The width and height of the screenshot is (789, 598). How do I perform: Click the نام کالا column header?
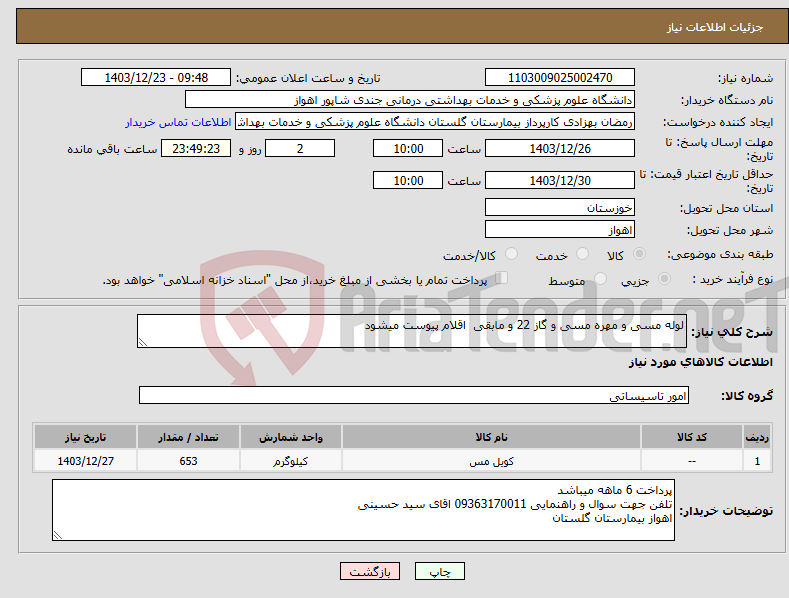[x=491, y=437]
